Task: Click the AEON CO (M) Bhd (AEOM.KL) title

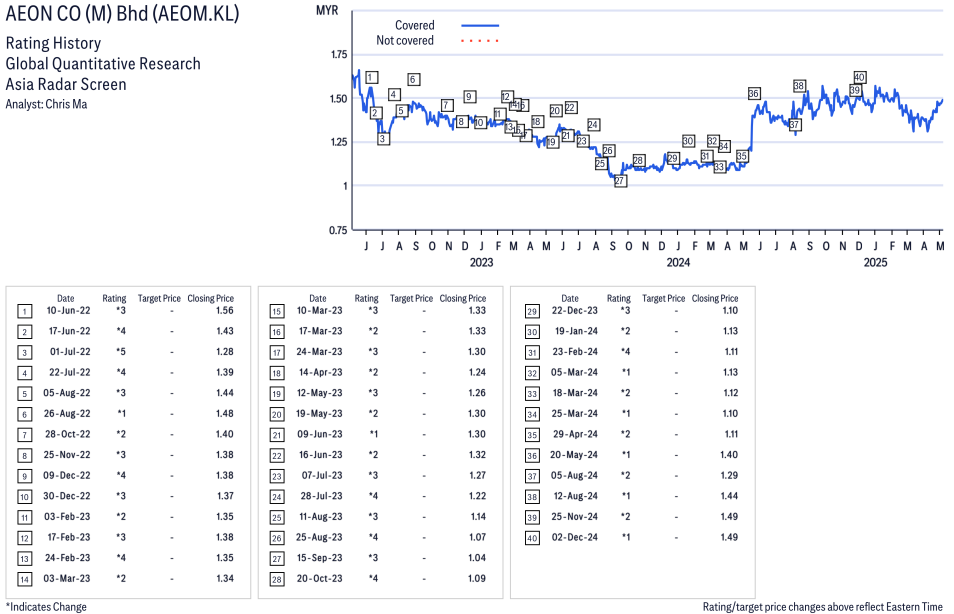Action: [122, 13]
